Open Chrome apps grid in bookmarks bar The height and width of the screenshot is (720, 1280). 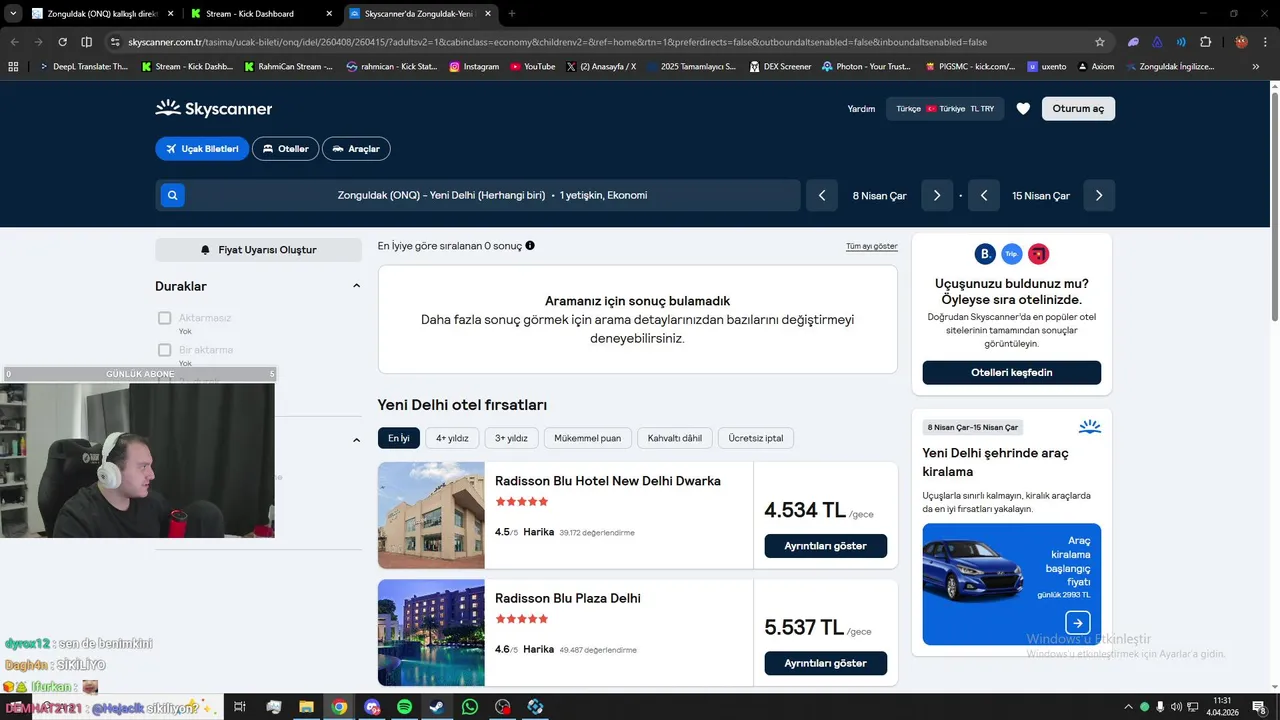(x=13, y=66)
